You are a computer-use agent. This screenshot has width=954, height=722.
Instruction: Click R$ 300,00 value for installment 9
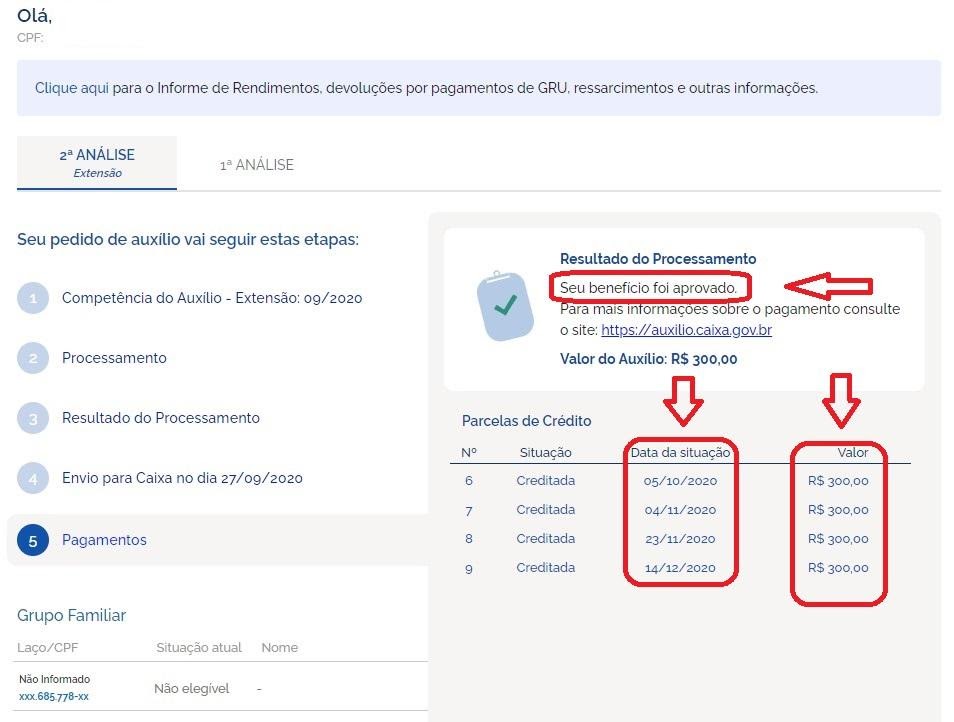tap(838, 568)
